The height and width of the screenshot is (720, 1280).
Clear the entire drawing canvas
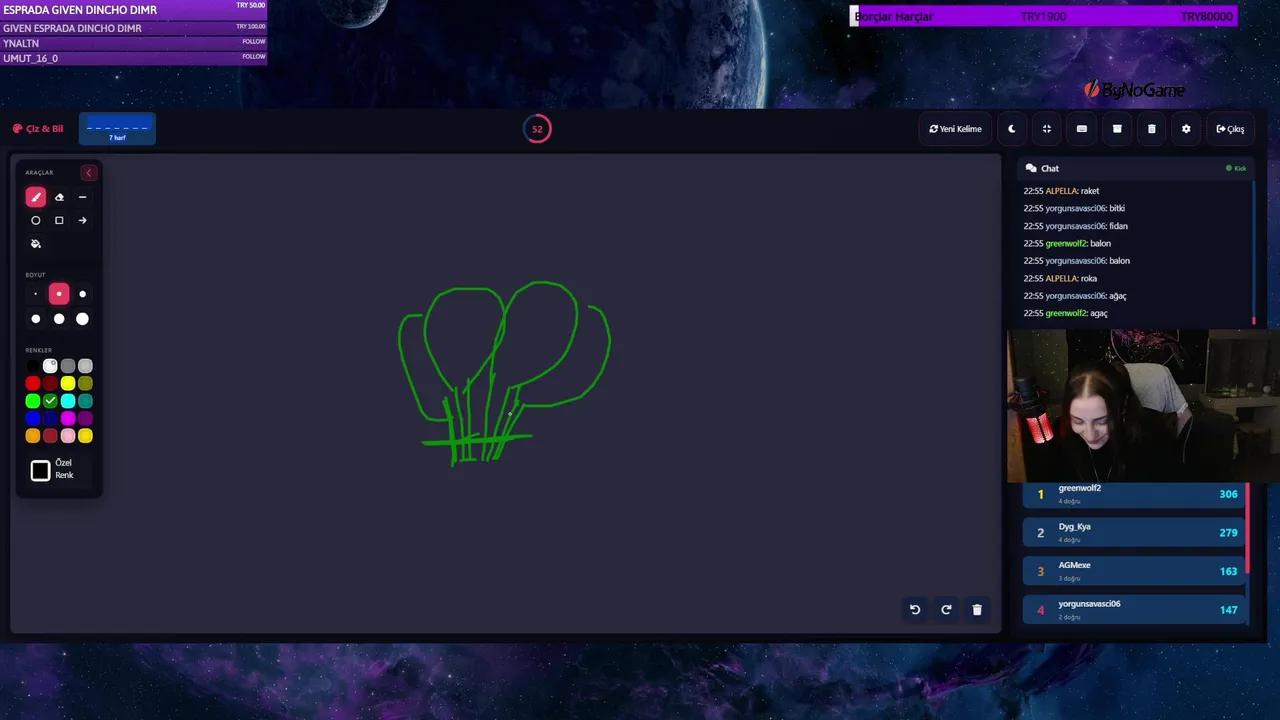[x=977, y=609]
